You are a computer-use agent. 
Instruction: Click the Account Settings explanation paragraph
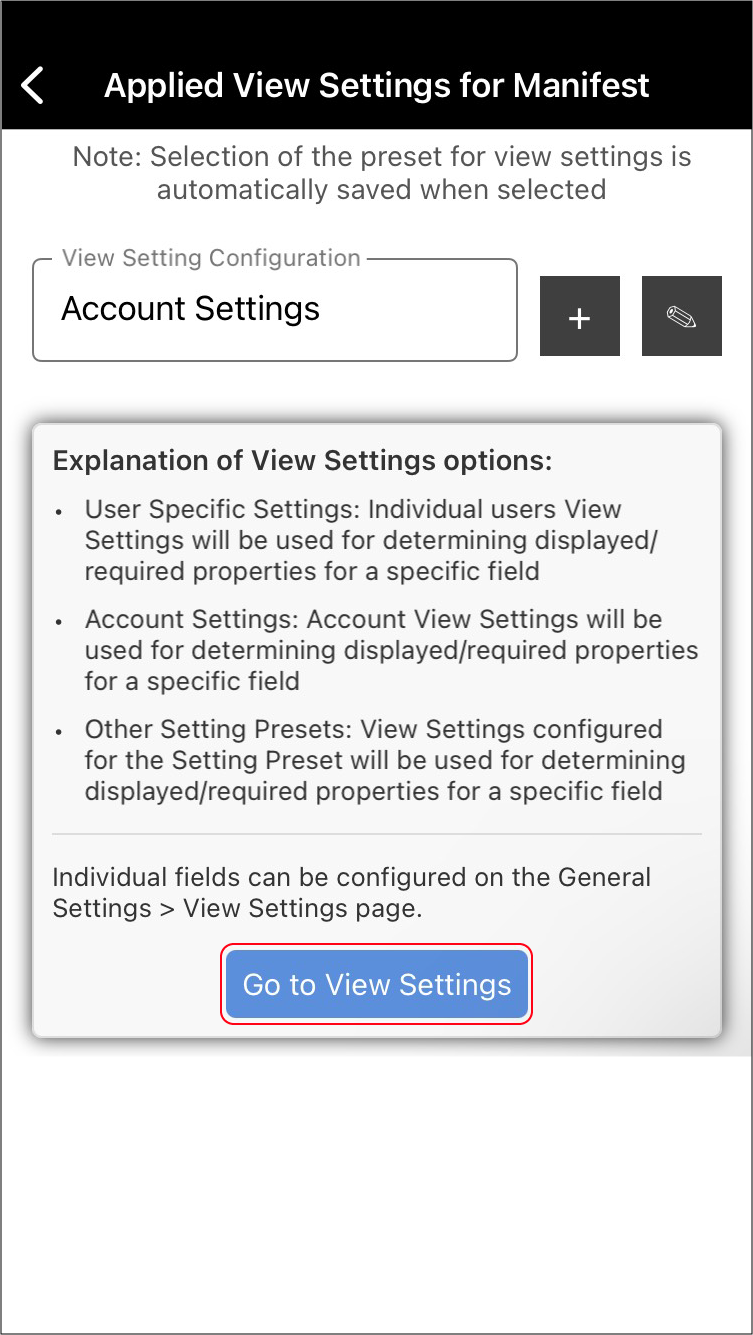(391, 650)
